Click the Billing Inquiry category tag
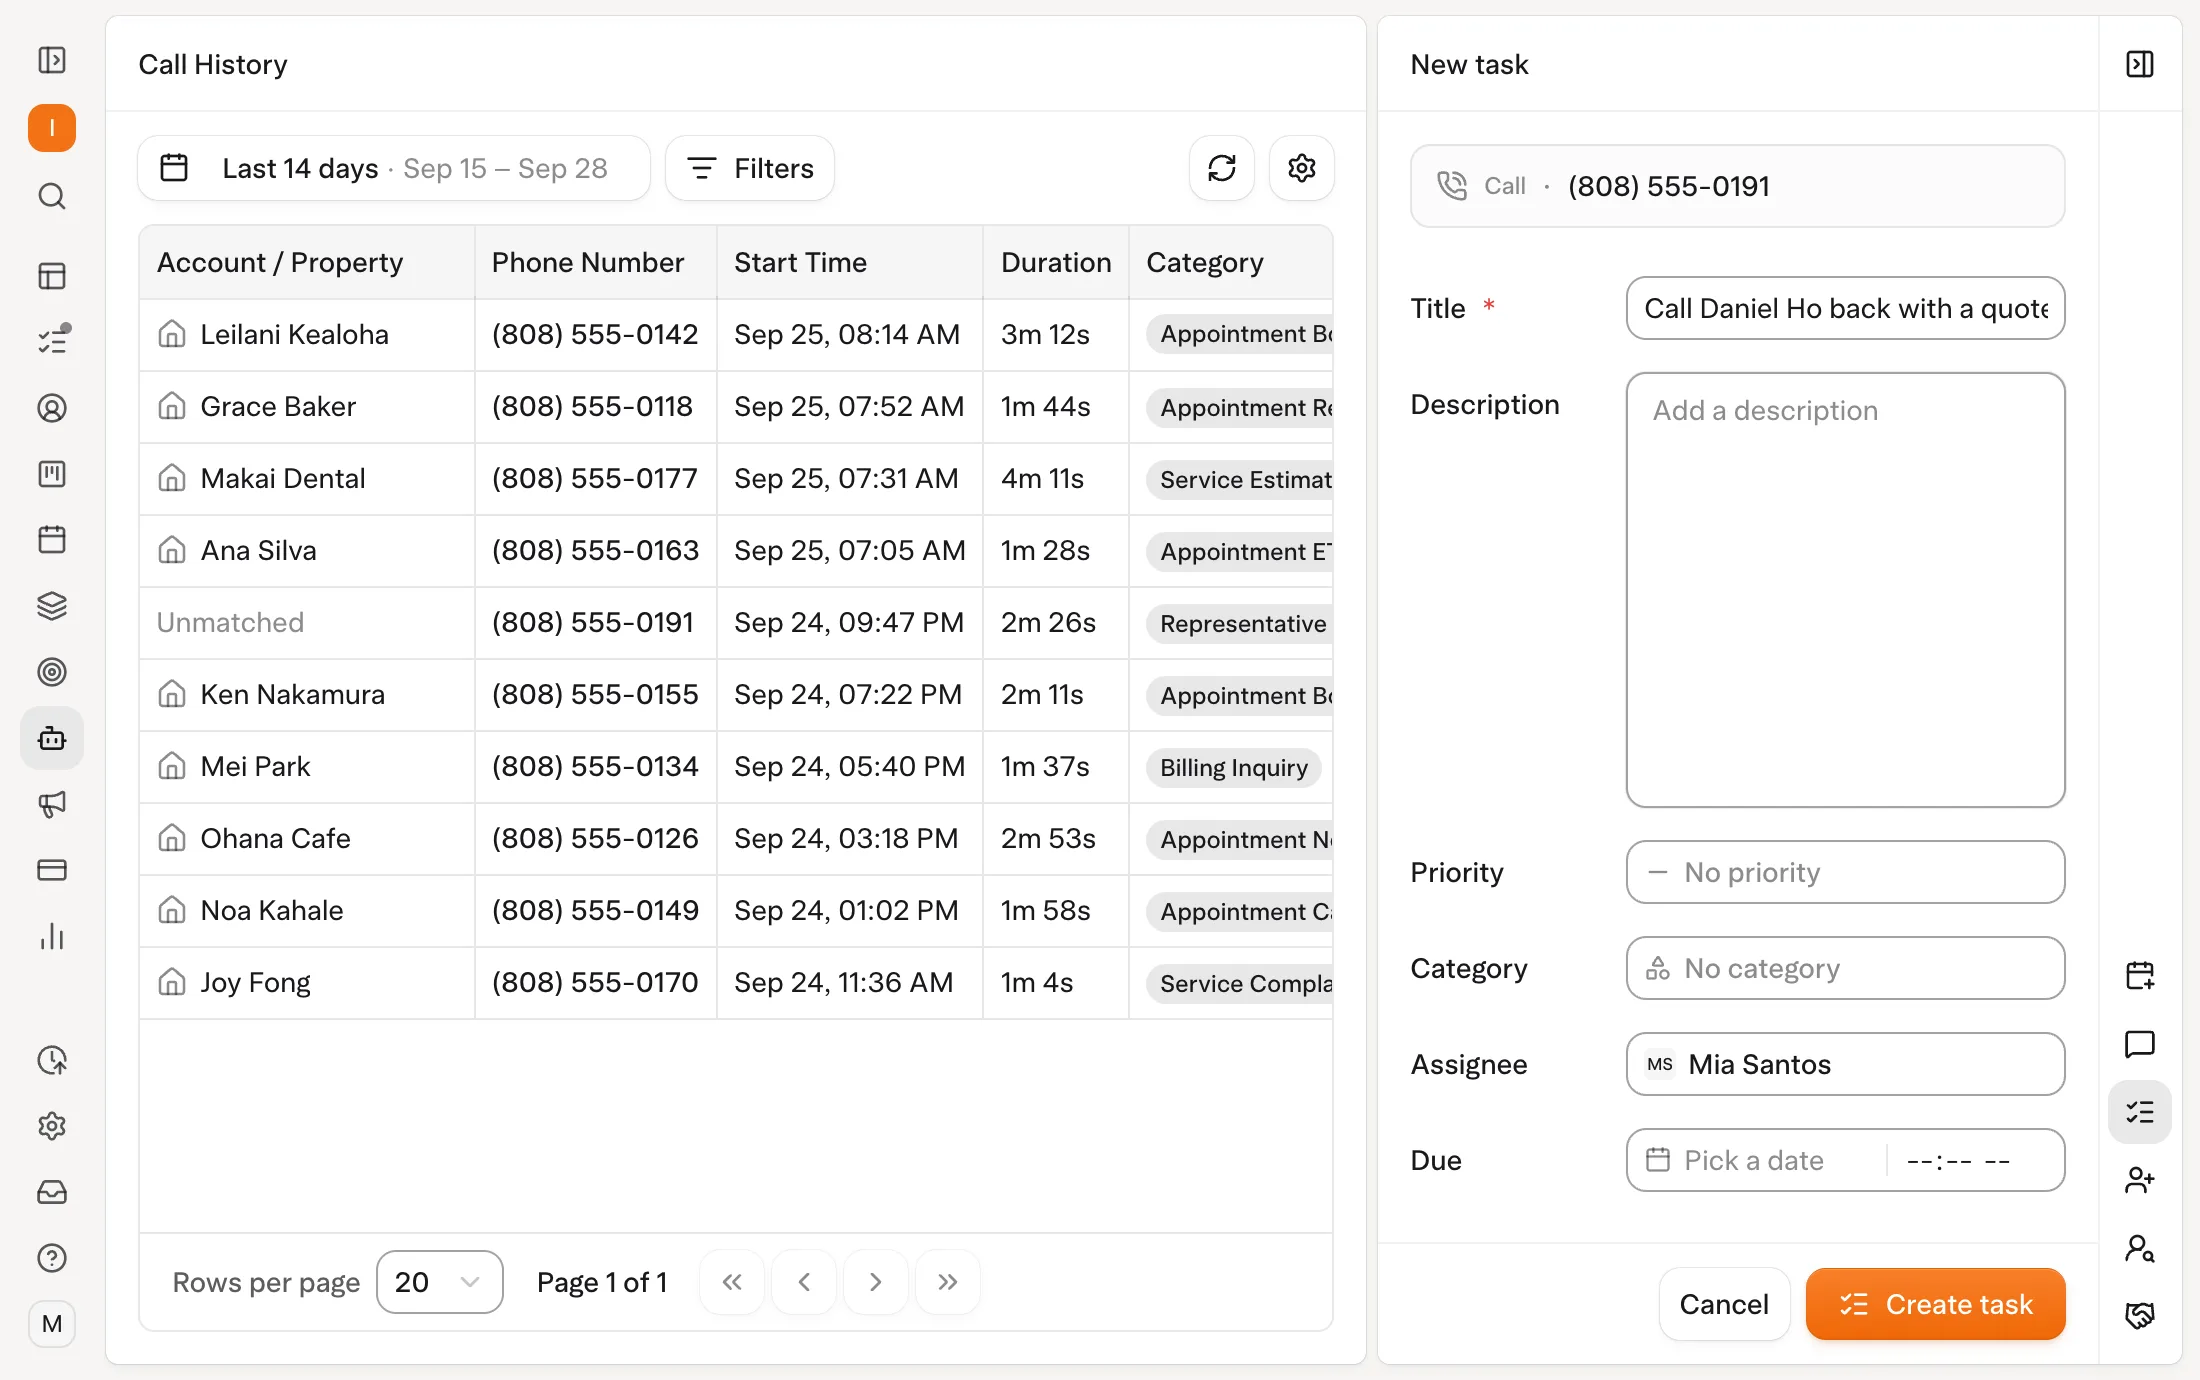Screen dimensions: 2200x1380 [1234, 767]
